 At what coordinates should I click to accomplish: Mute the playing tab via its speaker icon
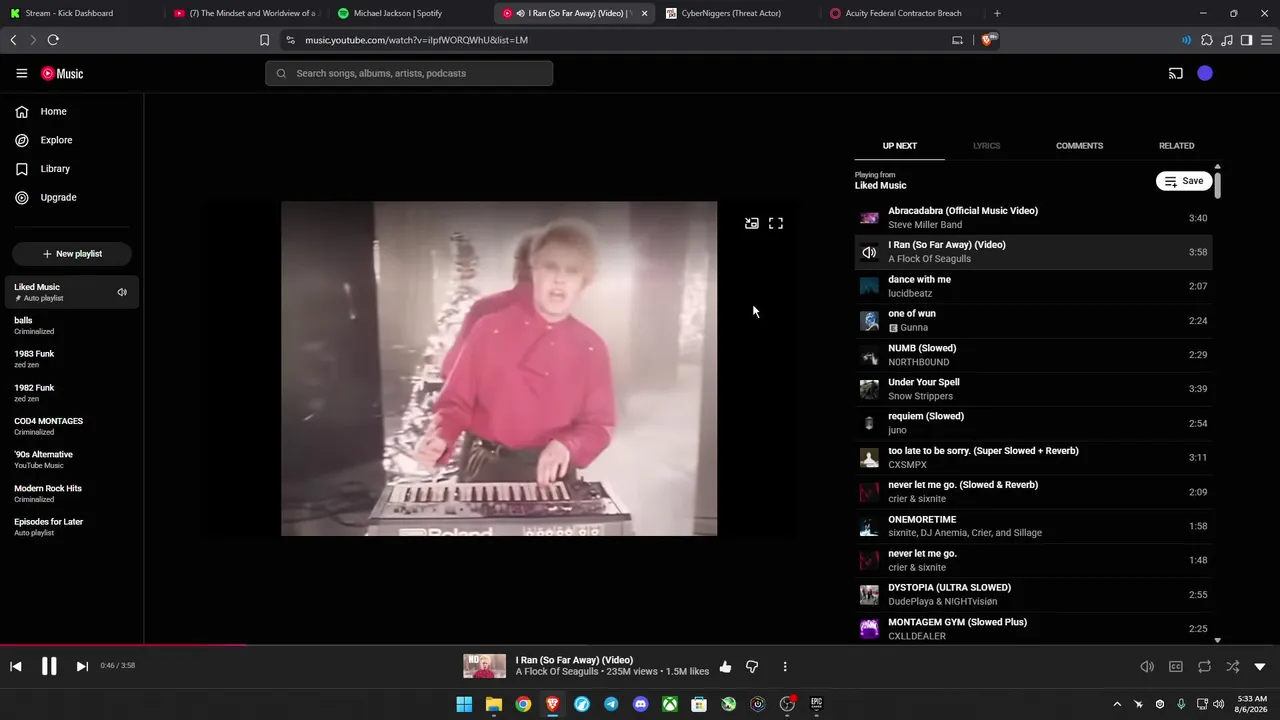pos(520,13)
